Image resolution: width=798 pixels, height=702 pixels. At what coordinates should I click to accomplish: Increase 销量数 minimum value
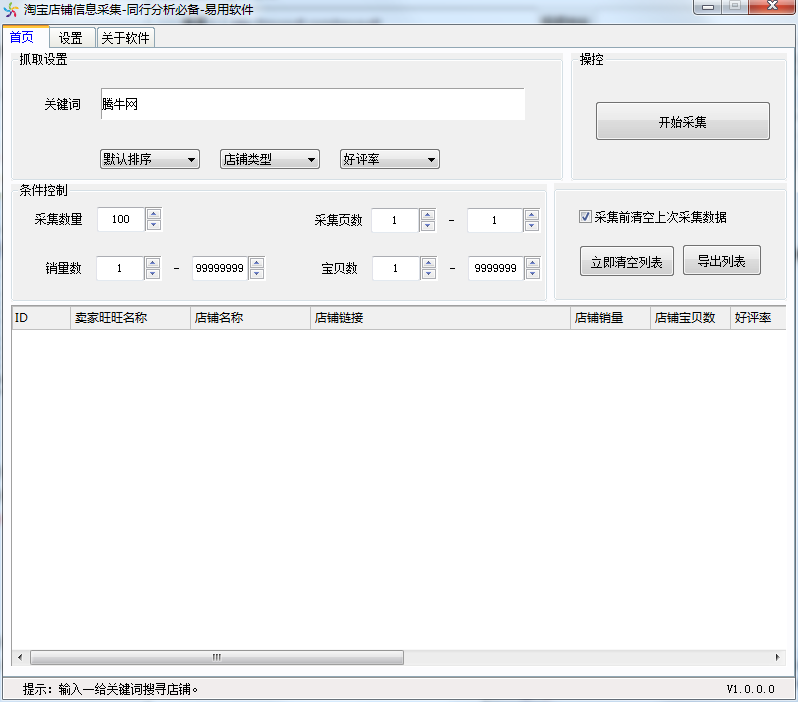pyautogui.click(x=153, y=263)
